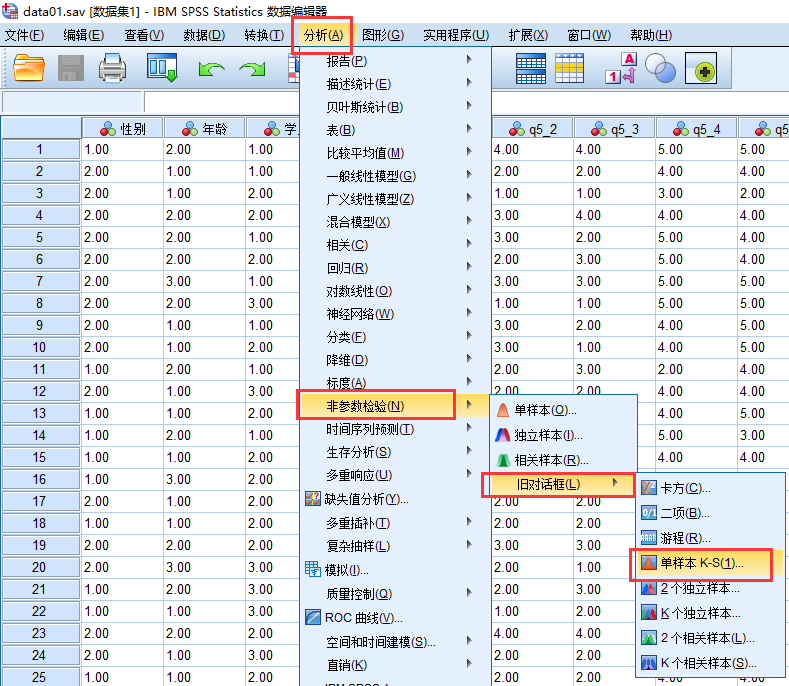
Task: Click the 单样本 K-S icon
Action: pyautogui.click(x=649, y=563)
